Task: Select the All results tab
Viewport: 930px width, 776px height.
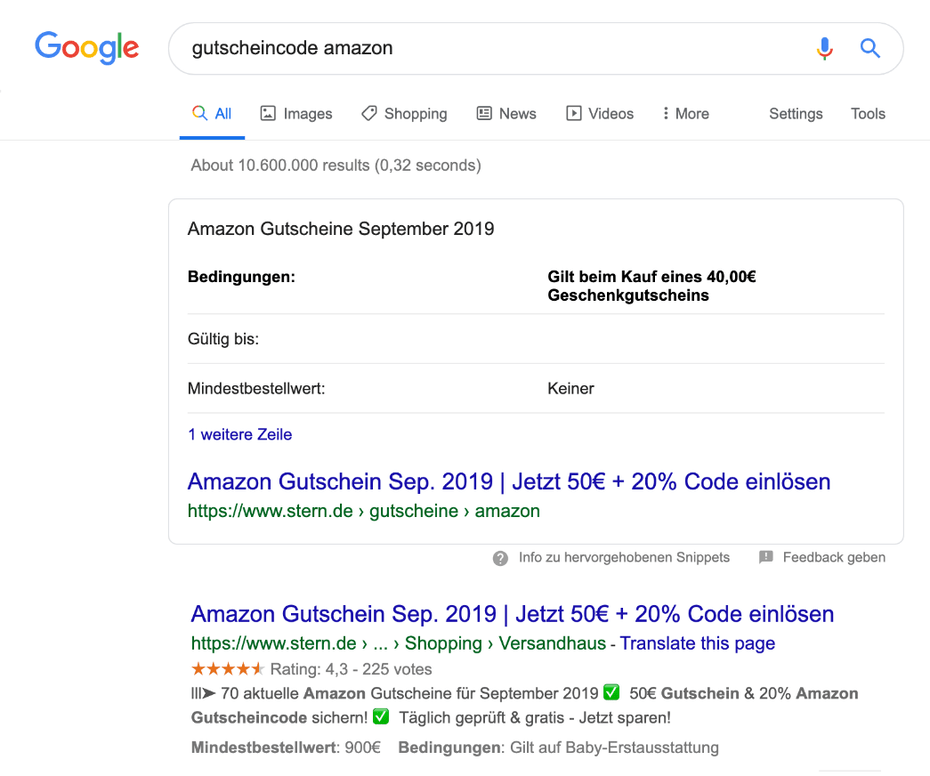Action: pyautogui.click(x=212, y=114)
